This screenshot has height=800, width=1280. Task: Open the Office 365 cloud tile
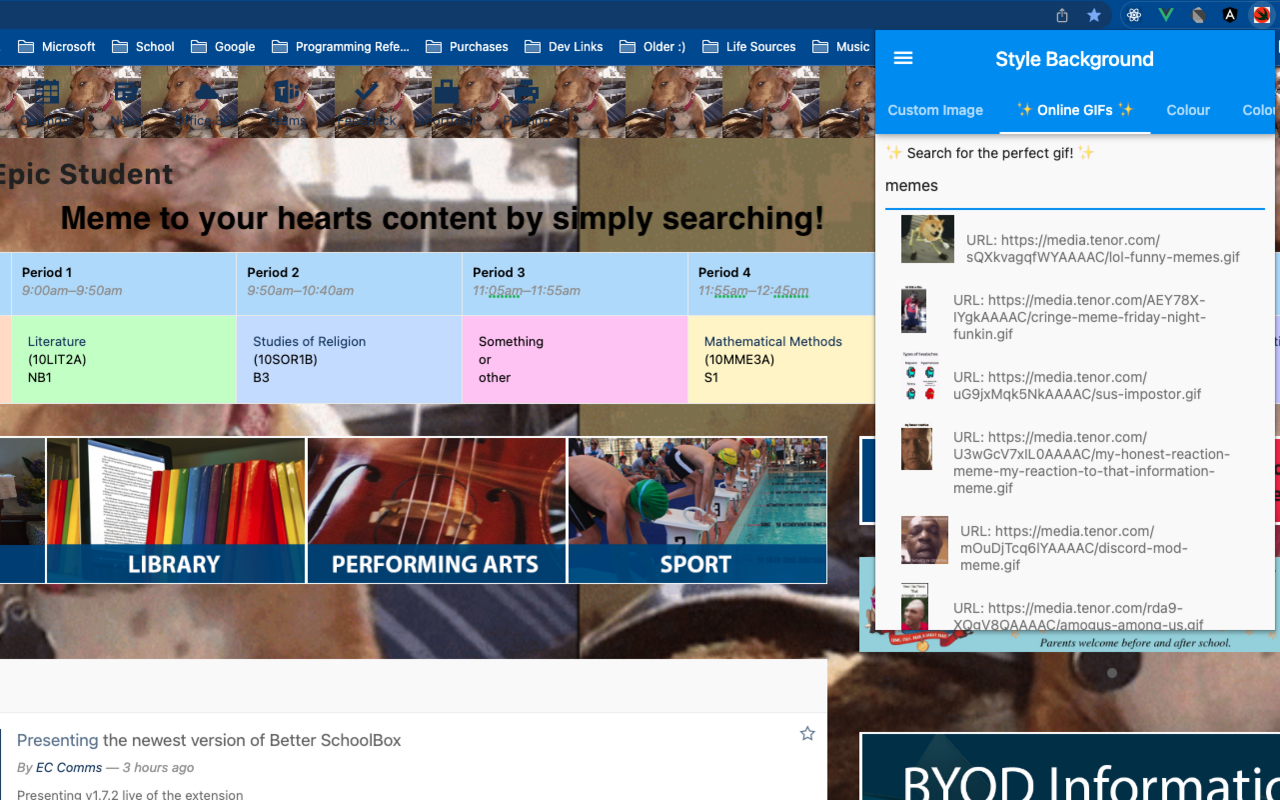[206, 93]
